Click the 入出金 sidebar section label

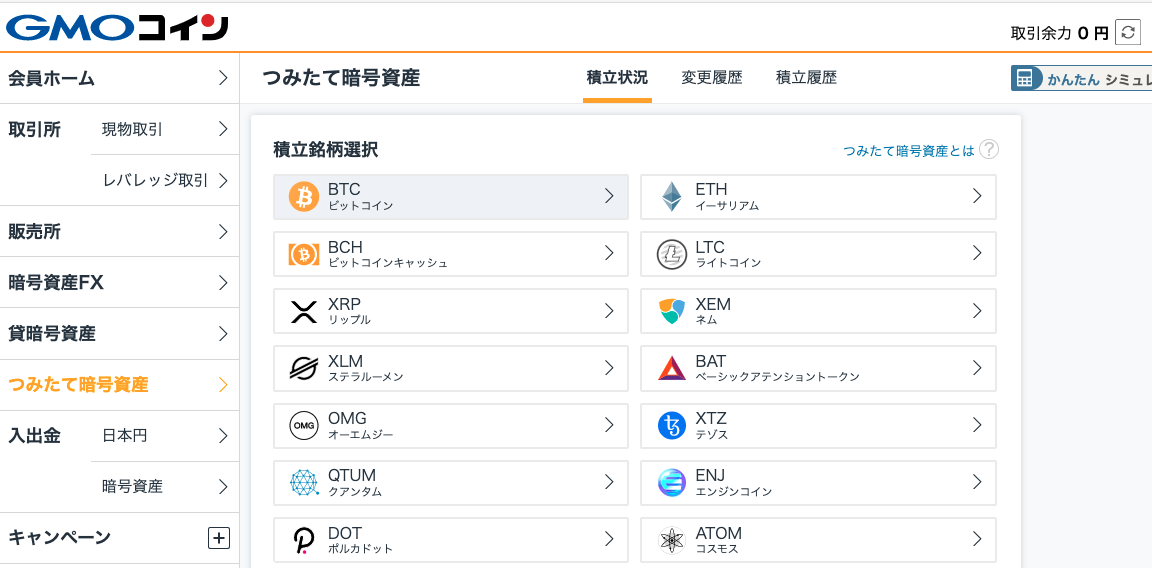(x=35, y=436)
